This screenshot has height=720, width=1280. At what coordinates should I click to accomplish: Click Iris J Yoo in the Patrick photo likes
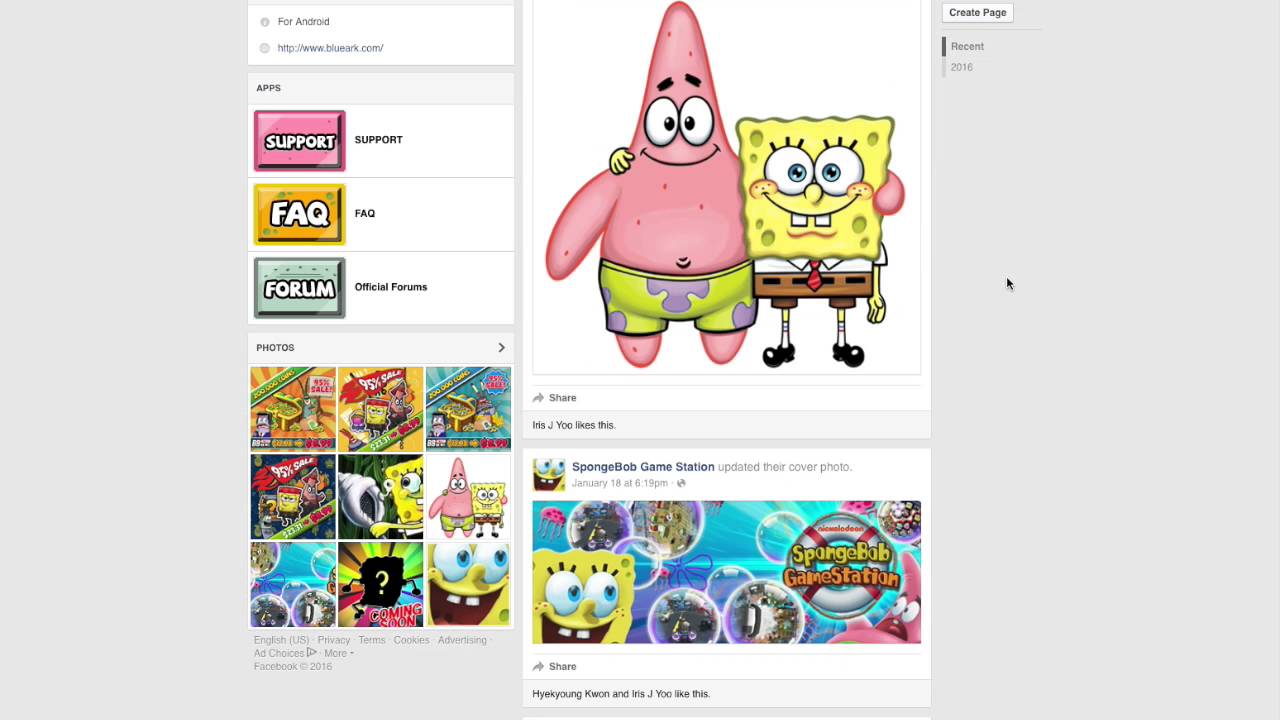click(x=552, y=425)
